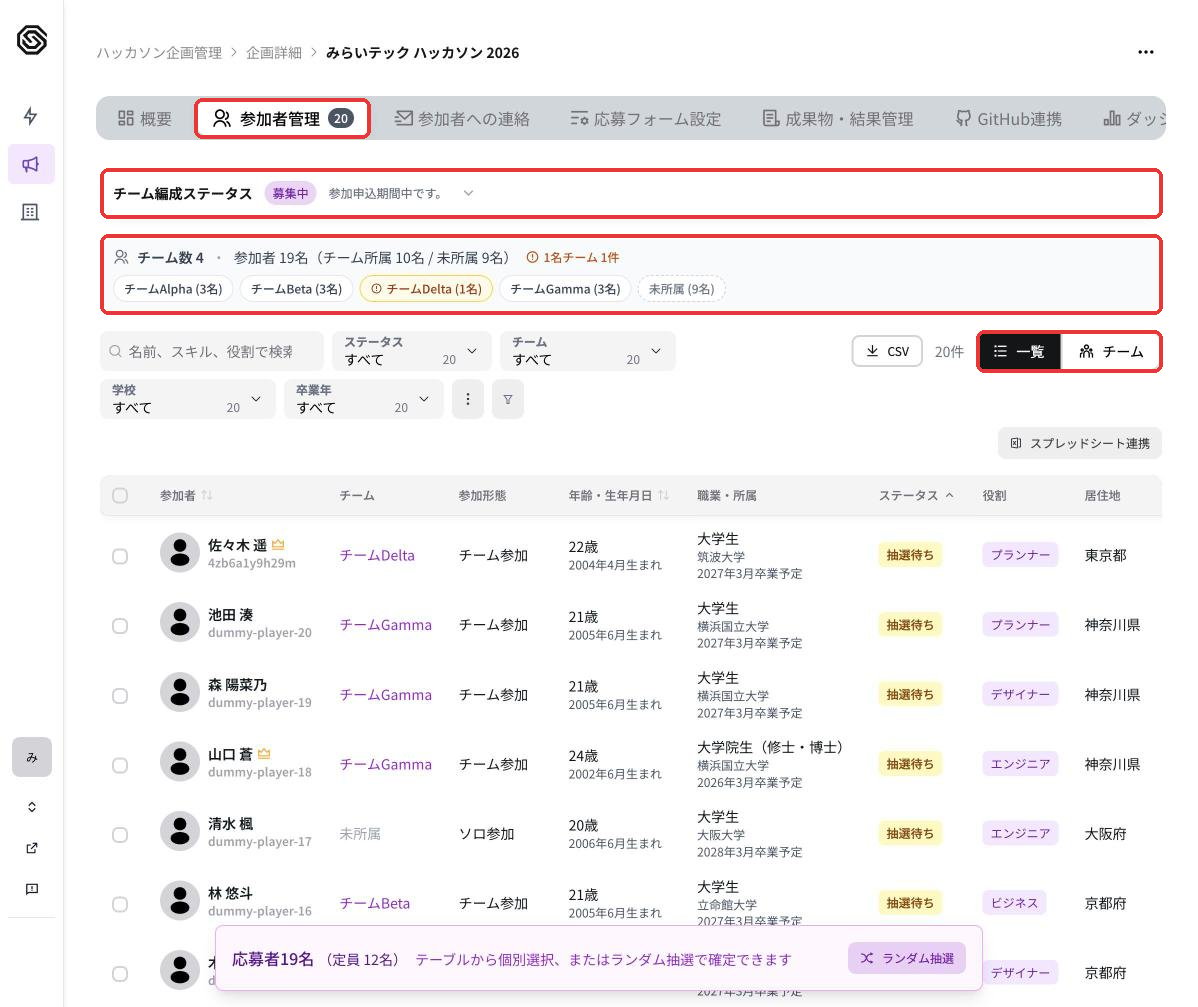Select the チームAlpha (3名) chip
1198x1007 pixels.
click(x=173, y=289)
